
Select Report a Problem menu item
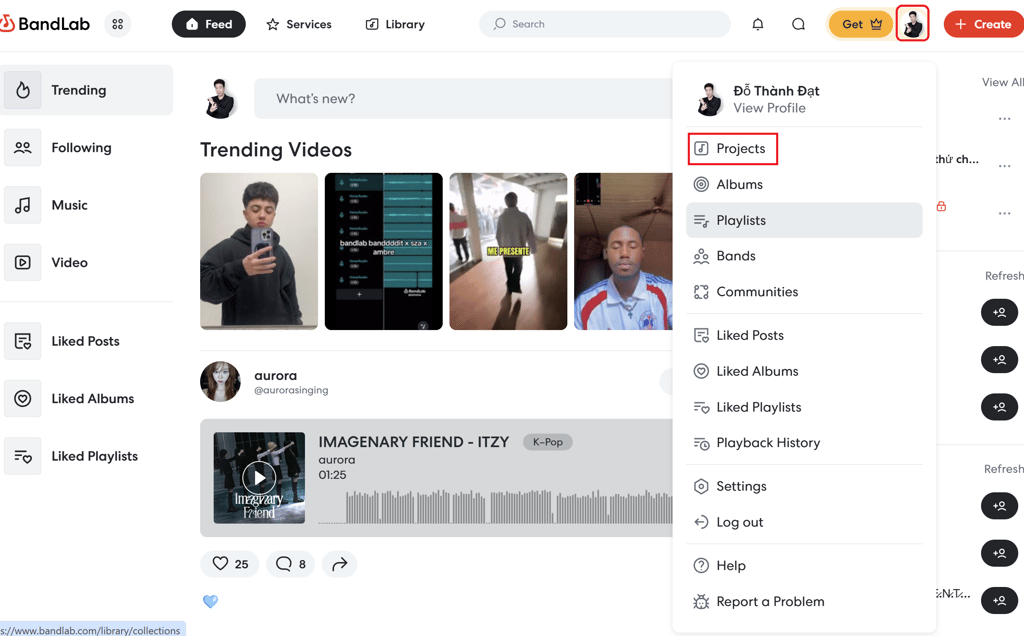(x=804, y=601)
